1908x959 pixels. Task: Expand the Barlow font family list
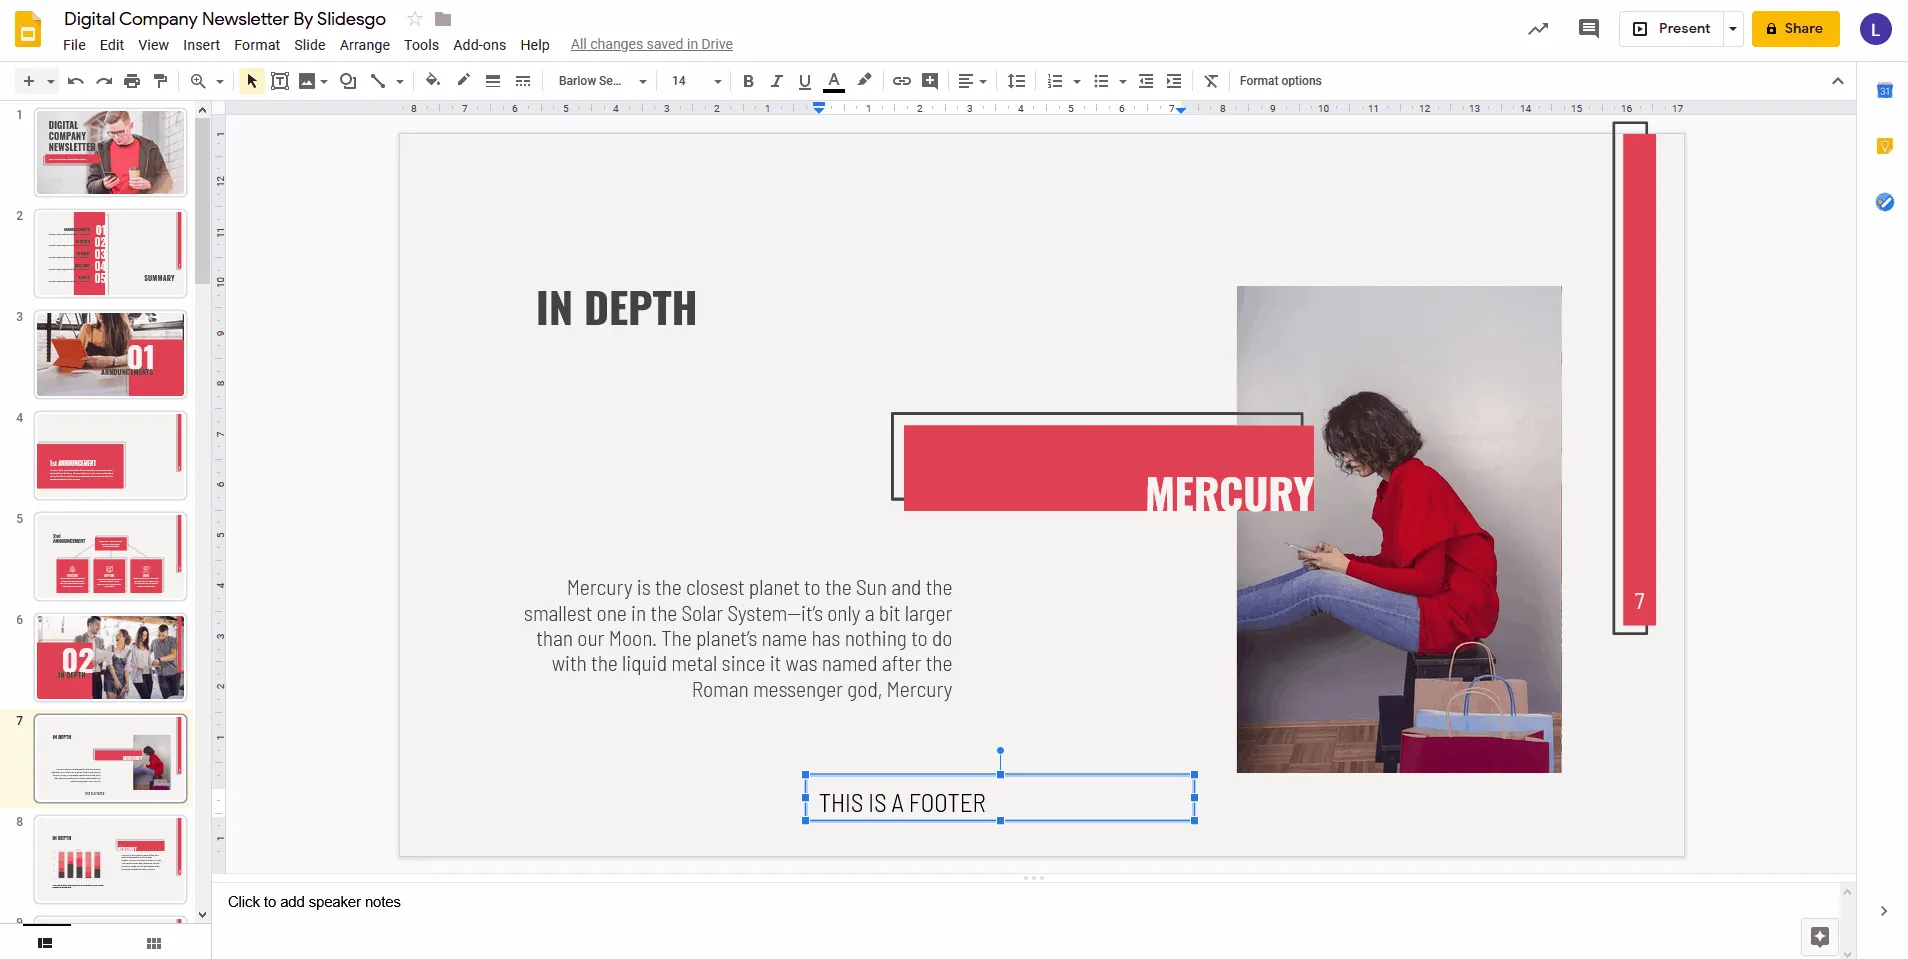point(641,81)
